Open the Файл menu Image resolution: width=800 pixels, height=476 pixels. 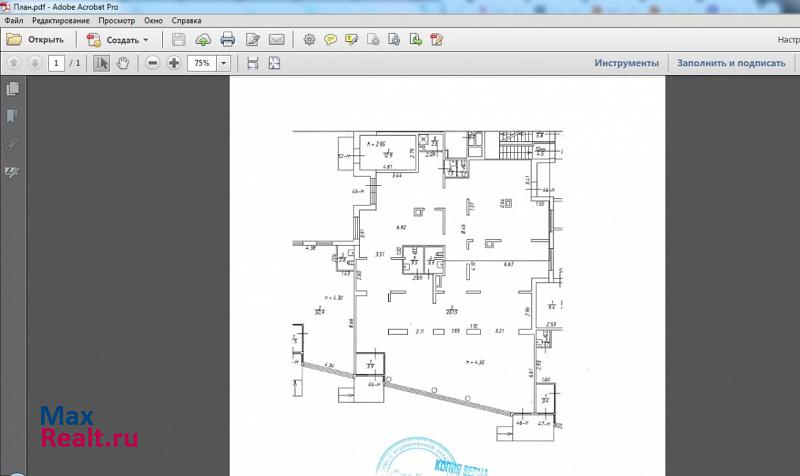tap(14, 20)
